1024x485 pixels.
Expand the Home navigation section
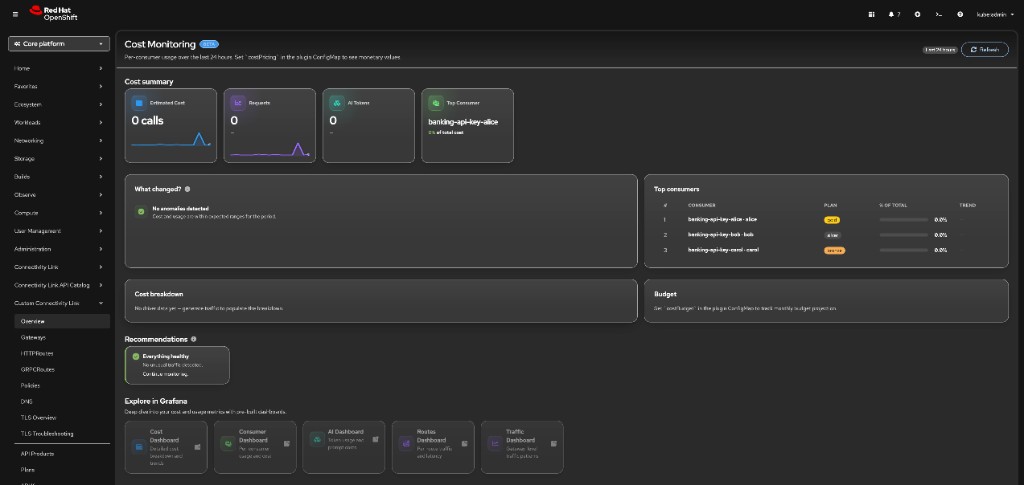click(x=59, y=69)
